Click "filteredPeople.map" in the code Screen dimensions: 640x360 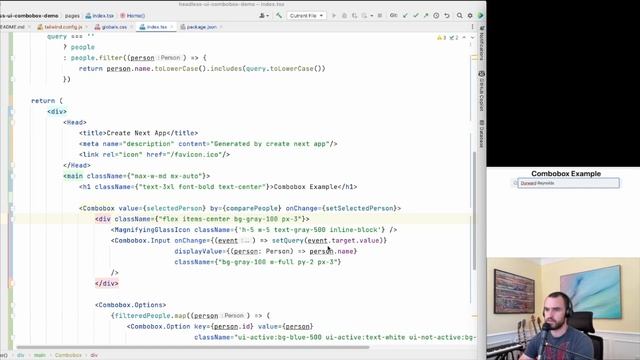pos(150,316)
